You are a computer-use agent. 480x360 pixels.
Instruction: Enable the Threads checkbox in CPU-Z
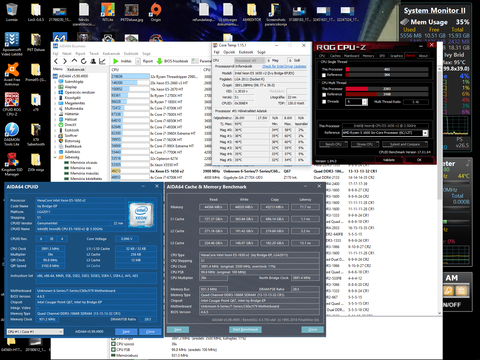point(324,102)
